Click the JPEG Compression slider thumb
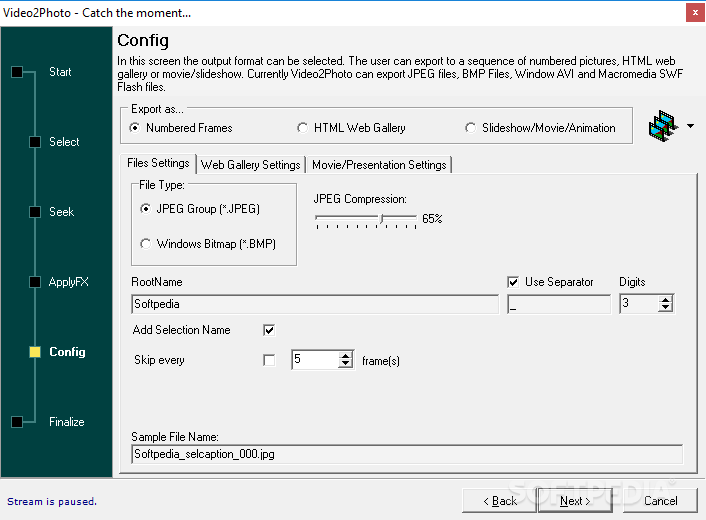The height and width of the screenshot is (520, 706). [x=382, y=219]
